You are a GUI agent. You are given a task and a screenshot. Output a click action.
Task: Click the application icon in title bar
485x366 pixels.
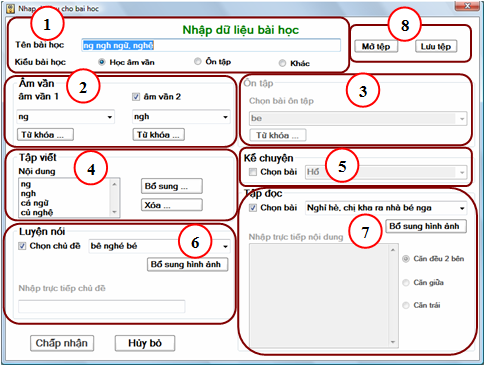tap(11, 8)
